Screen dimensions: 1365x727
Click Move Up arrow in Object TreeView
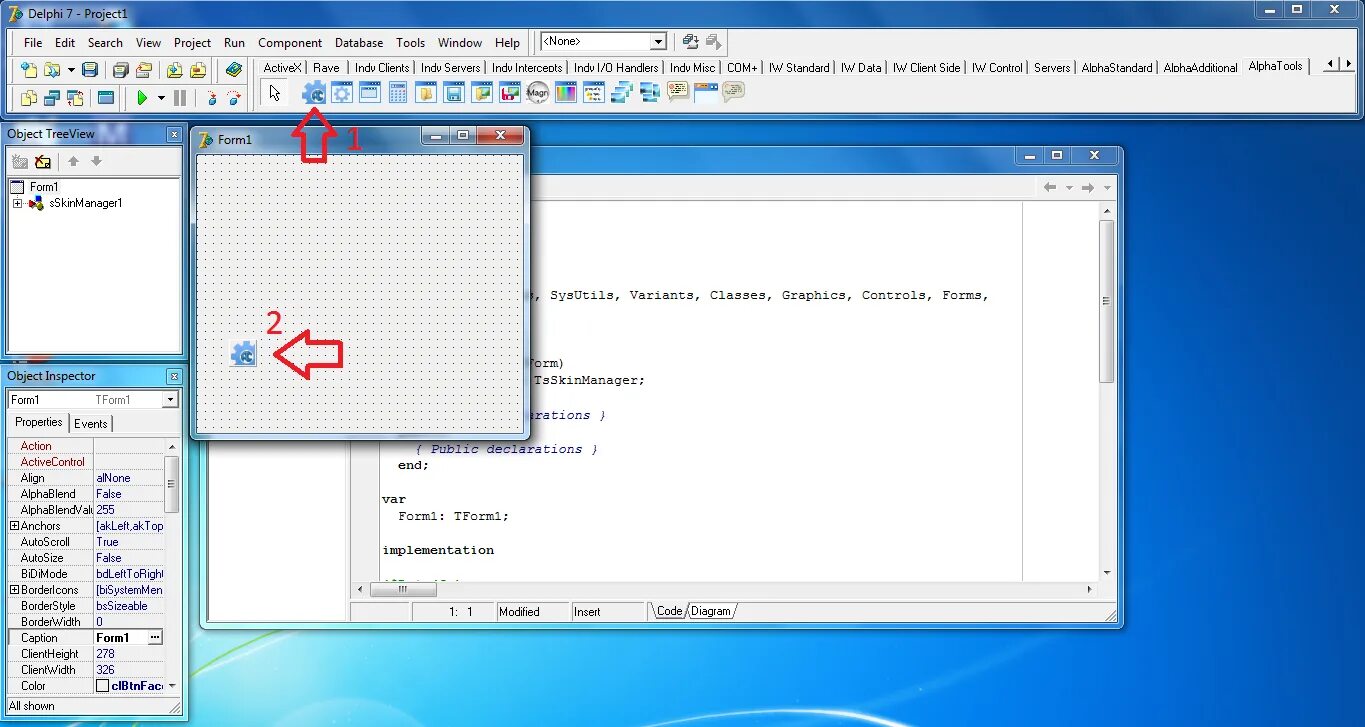[x=73, y=162]
